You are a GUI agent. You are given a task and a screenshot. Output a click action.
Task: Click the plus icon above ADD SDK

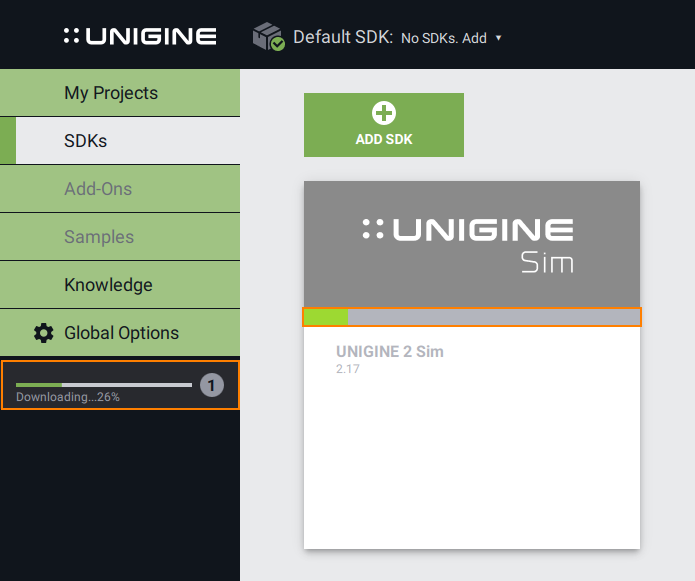(x=384, y=114)
